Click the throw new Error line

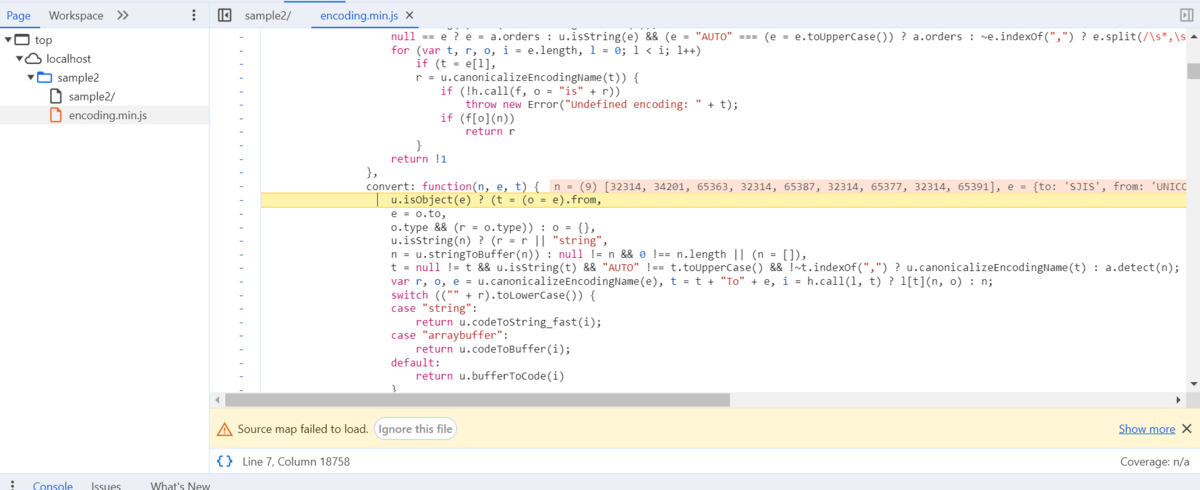click(601, 104)
